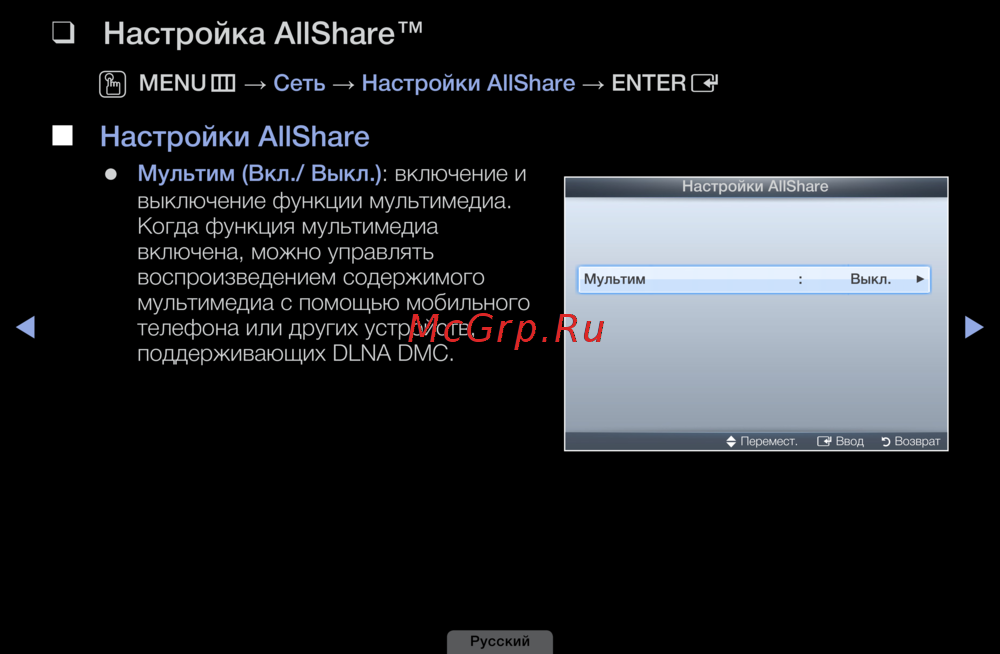Click the Настройки AllShare dialog title bar
This screenshot has height=654, width=1000.
[755, 187]
